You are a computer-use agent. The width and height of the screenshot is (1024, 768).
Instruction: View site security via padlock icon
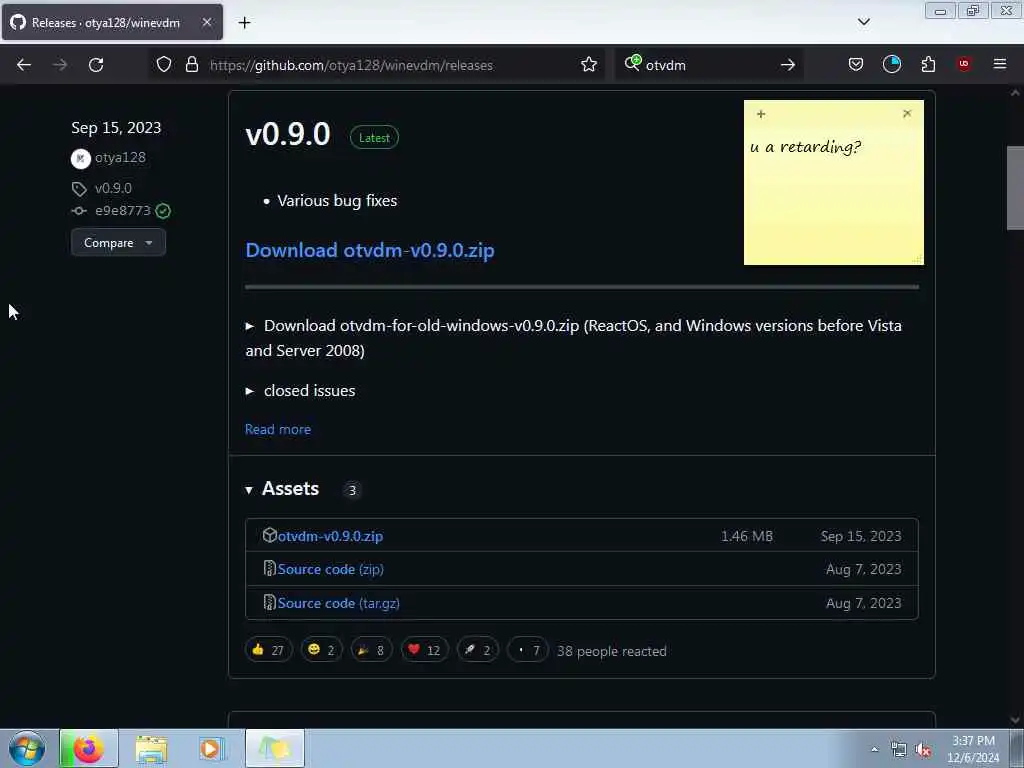[191, 64]
